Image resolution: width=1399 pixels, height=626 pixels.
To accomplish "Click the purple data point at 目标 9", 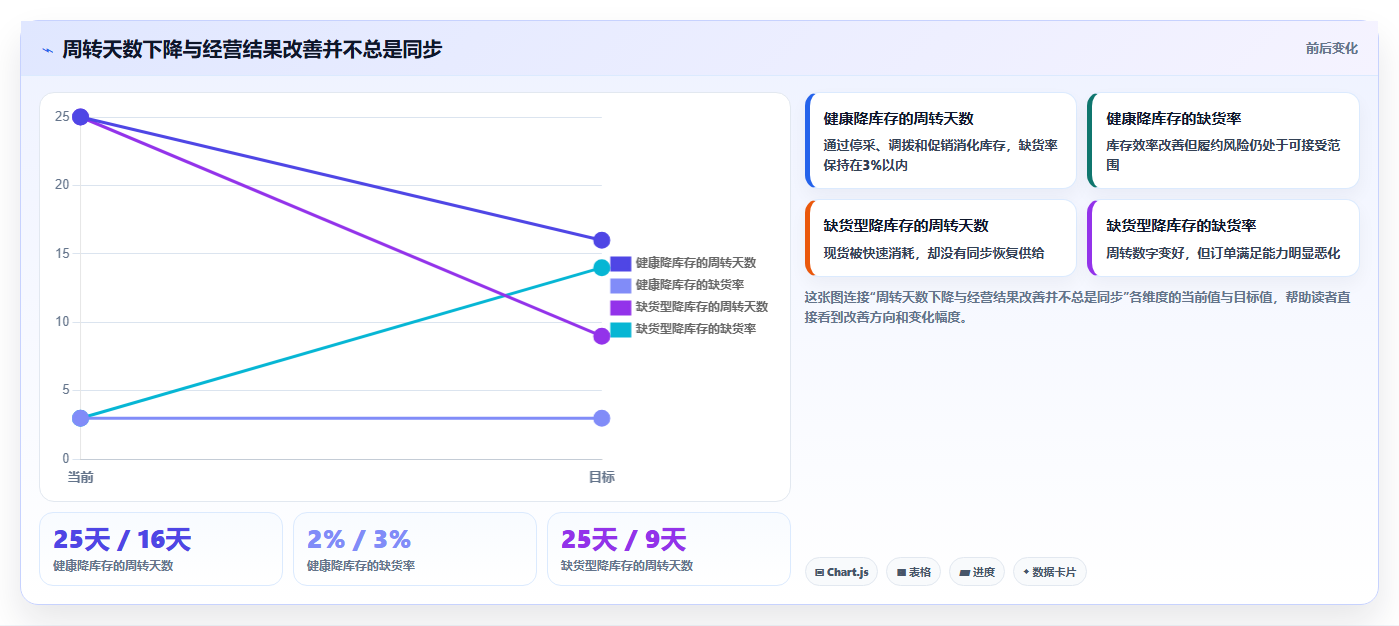I will point(601,336).
